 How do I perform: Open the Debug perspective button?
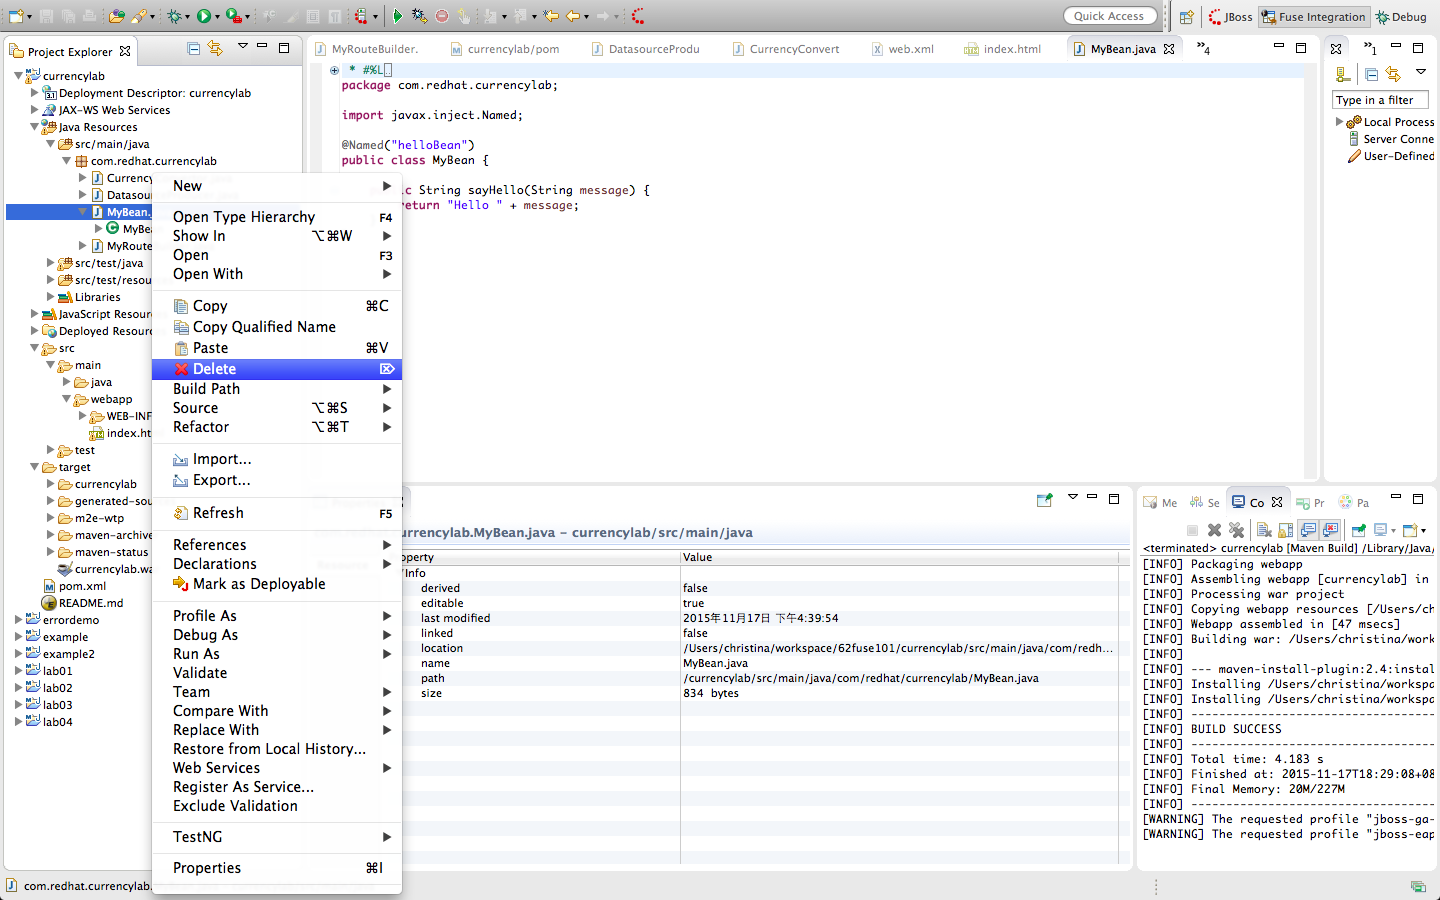(x=1401, y=17)
